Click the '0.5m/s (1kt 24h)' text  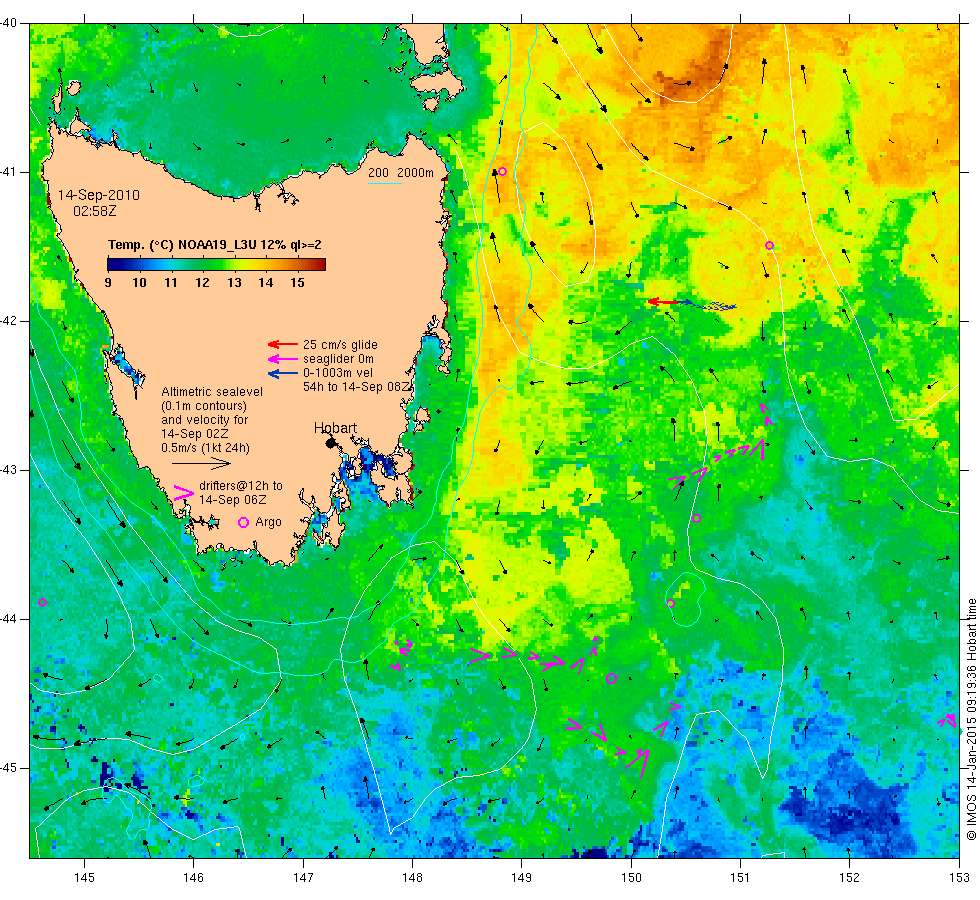pos(205,448)
